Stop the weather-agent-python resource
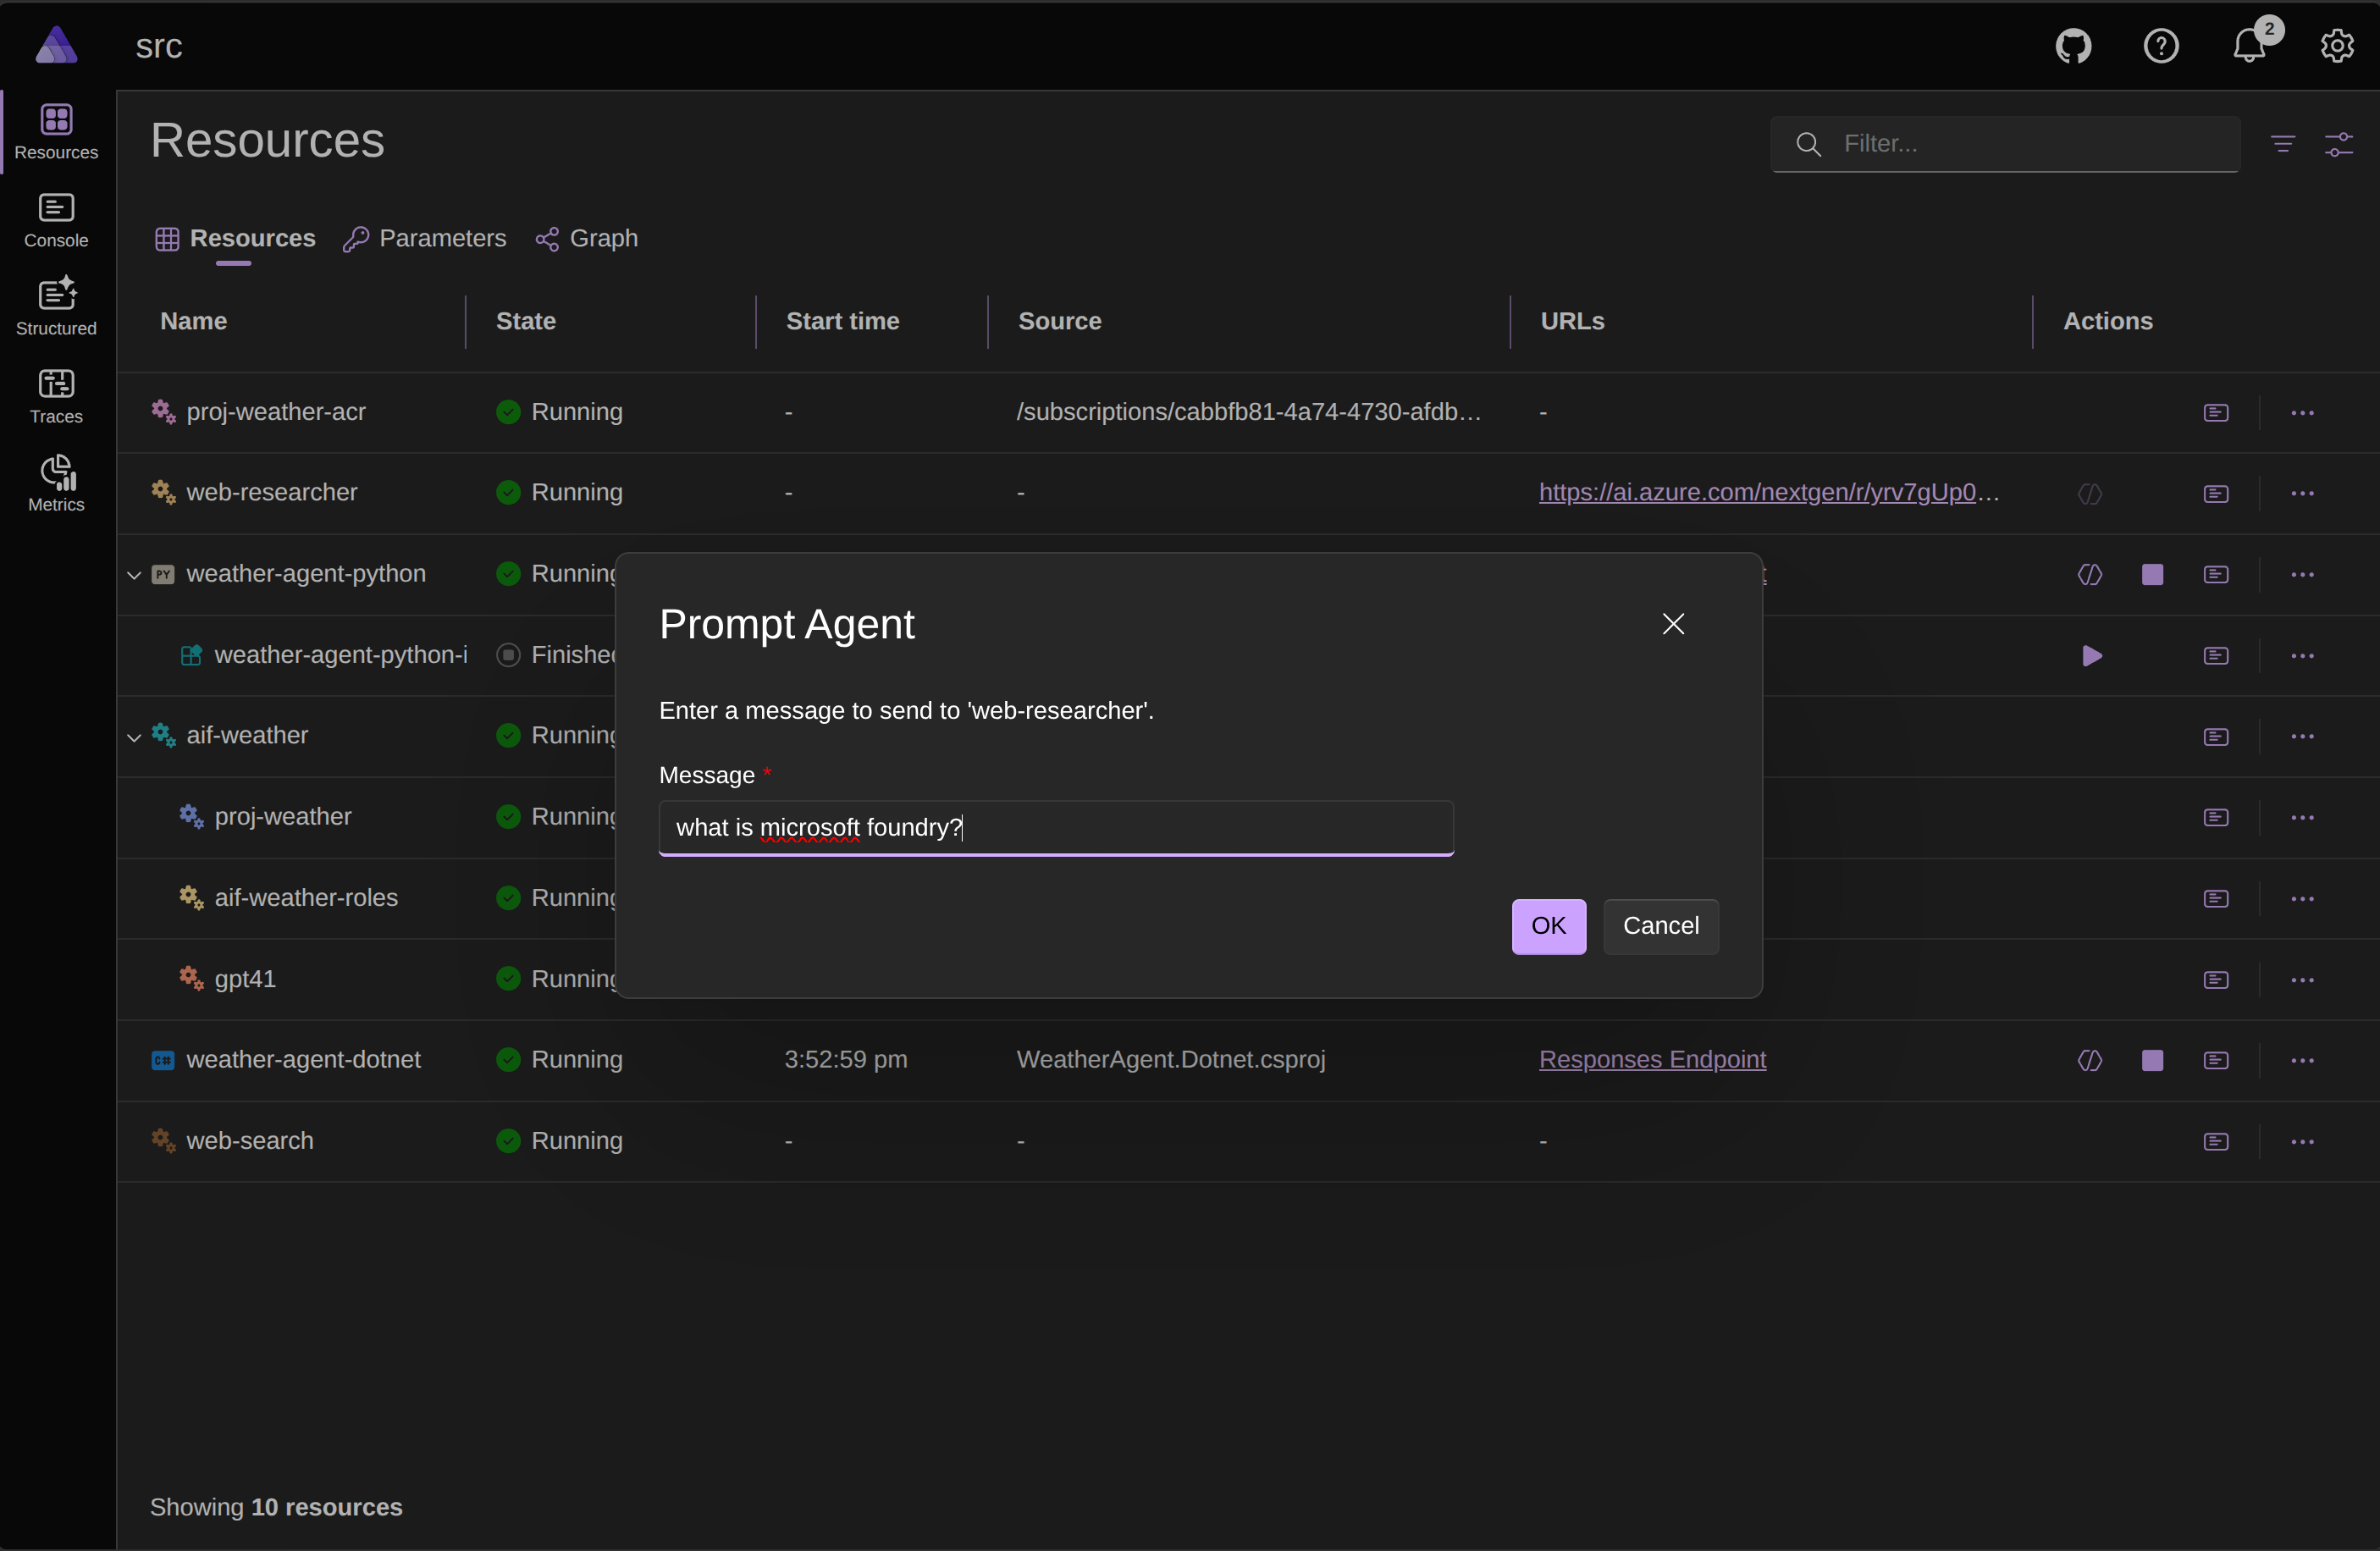Viewport: 2380px width, 1551px height. [x=2153, y=575]
